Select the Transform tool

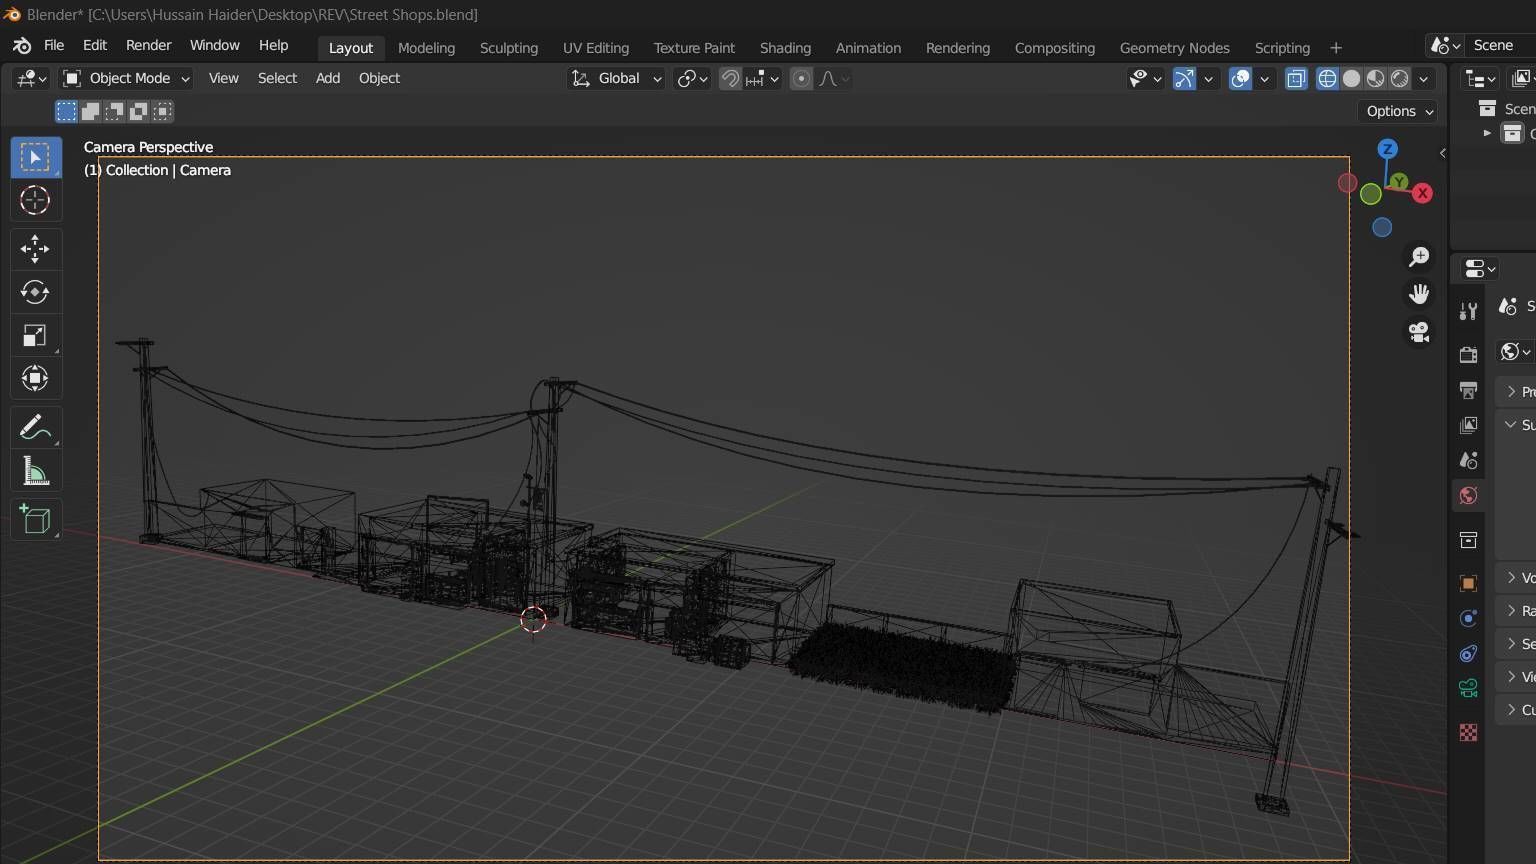pos(35,378)
